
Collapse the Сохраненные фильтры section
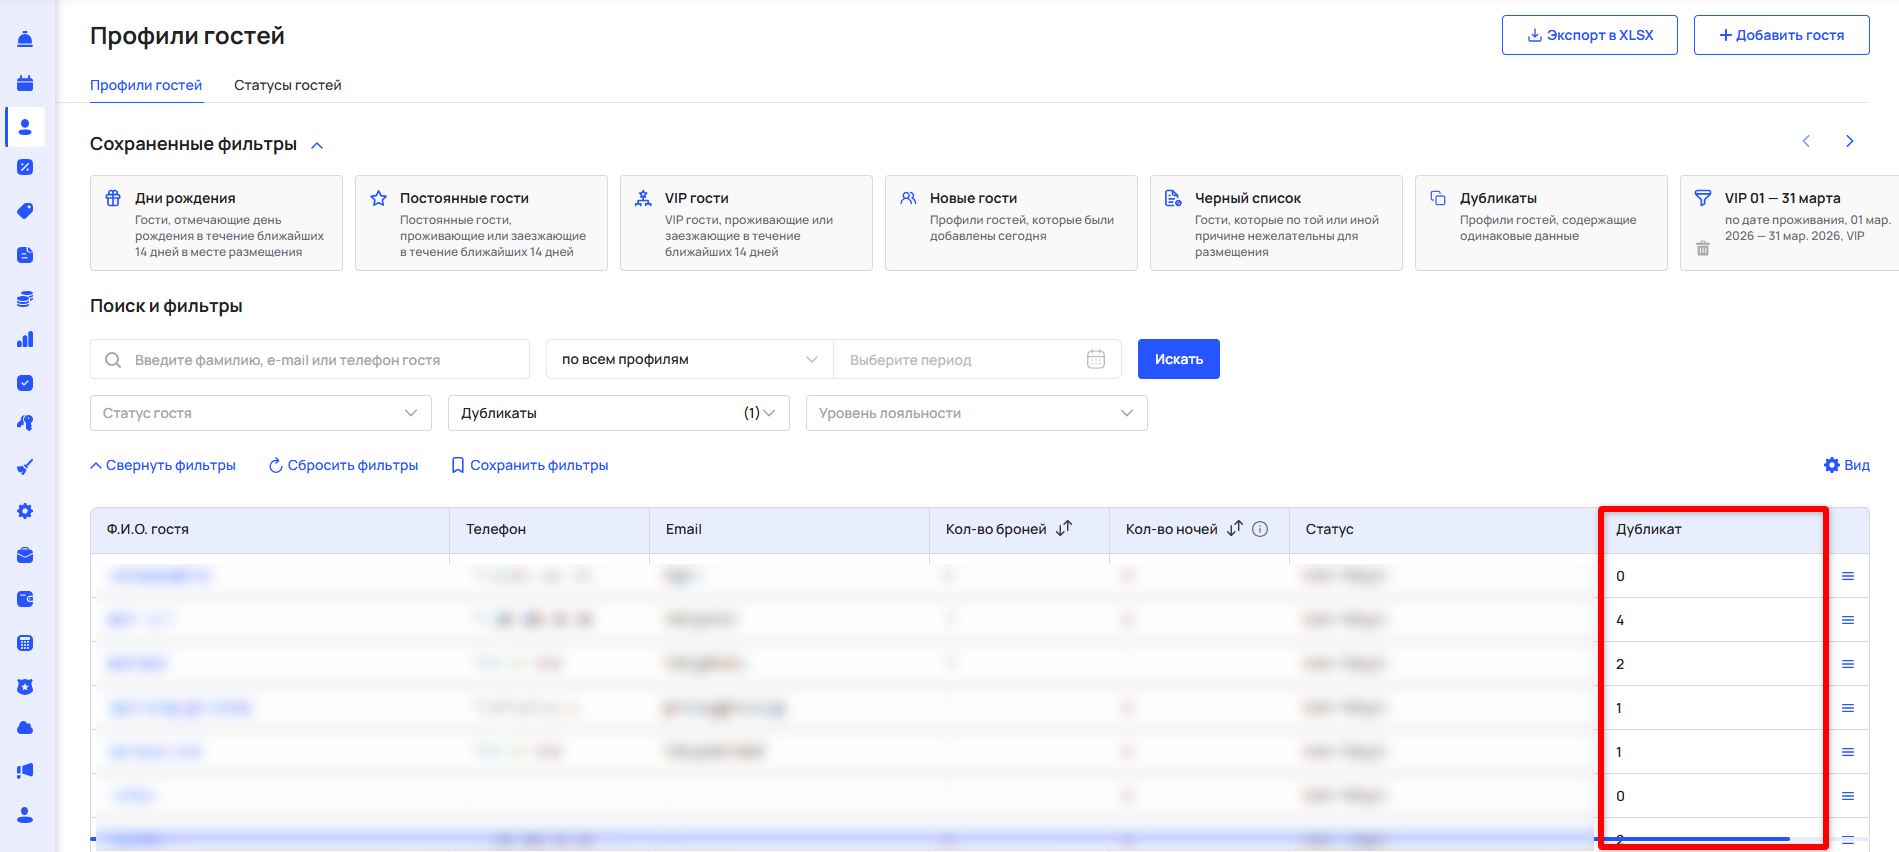click(317, 146)
